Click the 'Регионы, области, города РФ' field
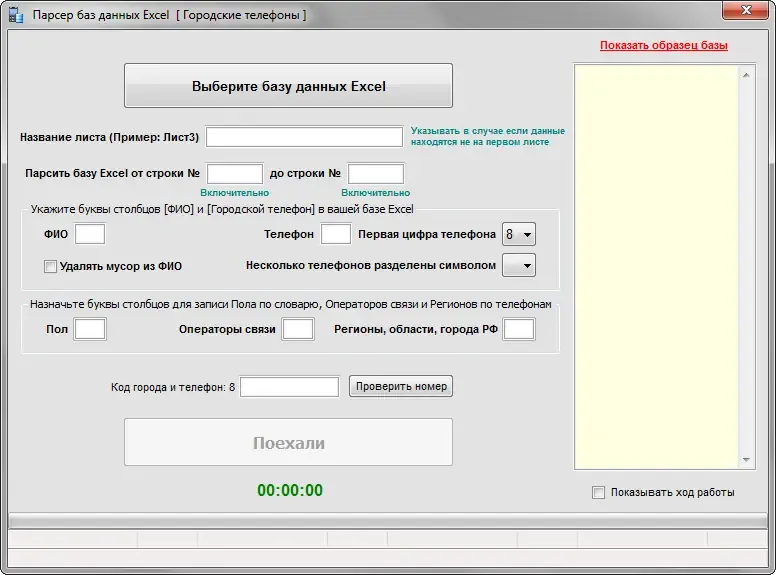776x575 pixels. [519, 329]
